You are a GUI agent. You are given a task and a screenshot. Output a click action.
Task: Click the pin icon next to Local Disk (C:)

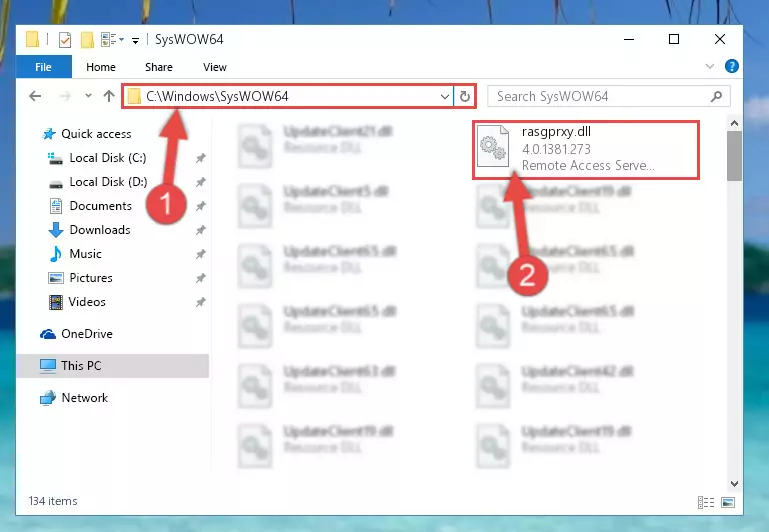click(x=201, y=158)
